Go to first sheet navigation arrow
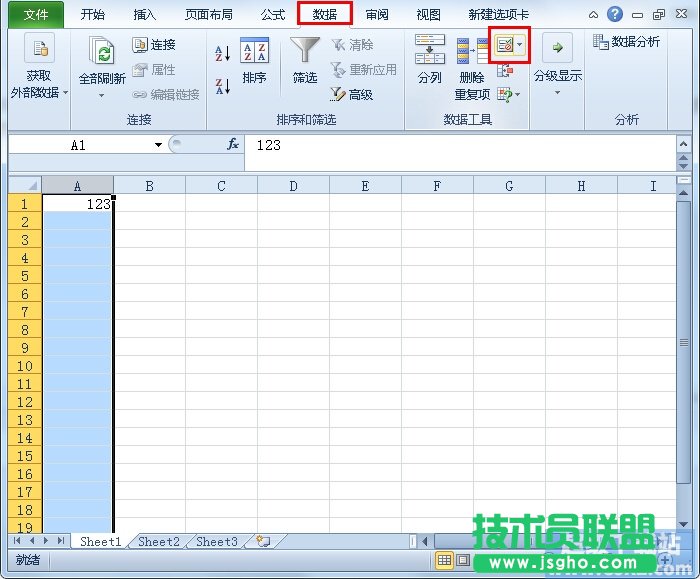The height and width of the screenshot is (579, 700). pyautogui.click(x=17, y=541)
